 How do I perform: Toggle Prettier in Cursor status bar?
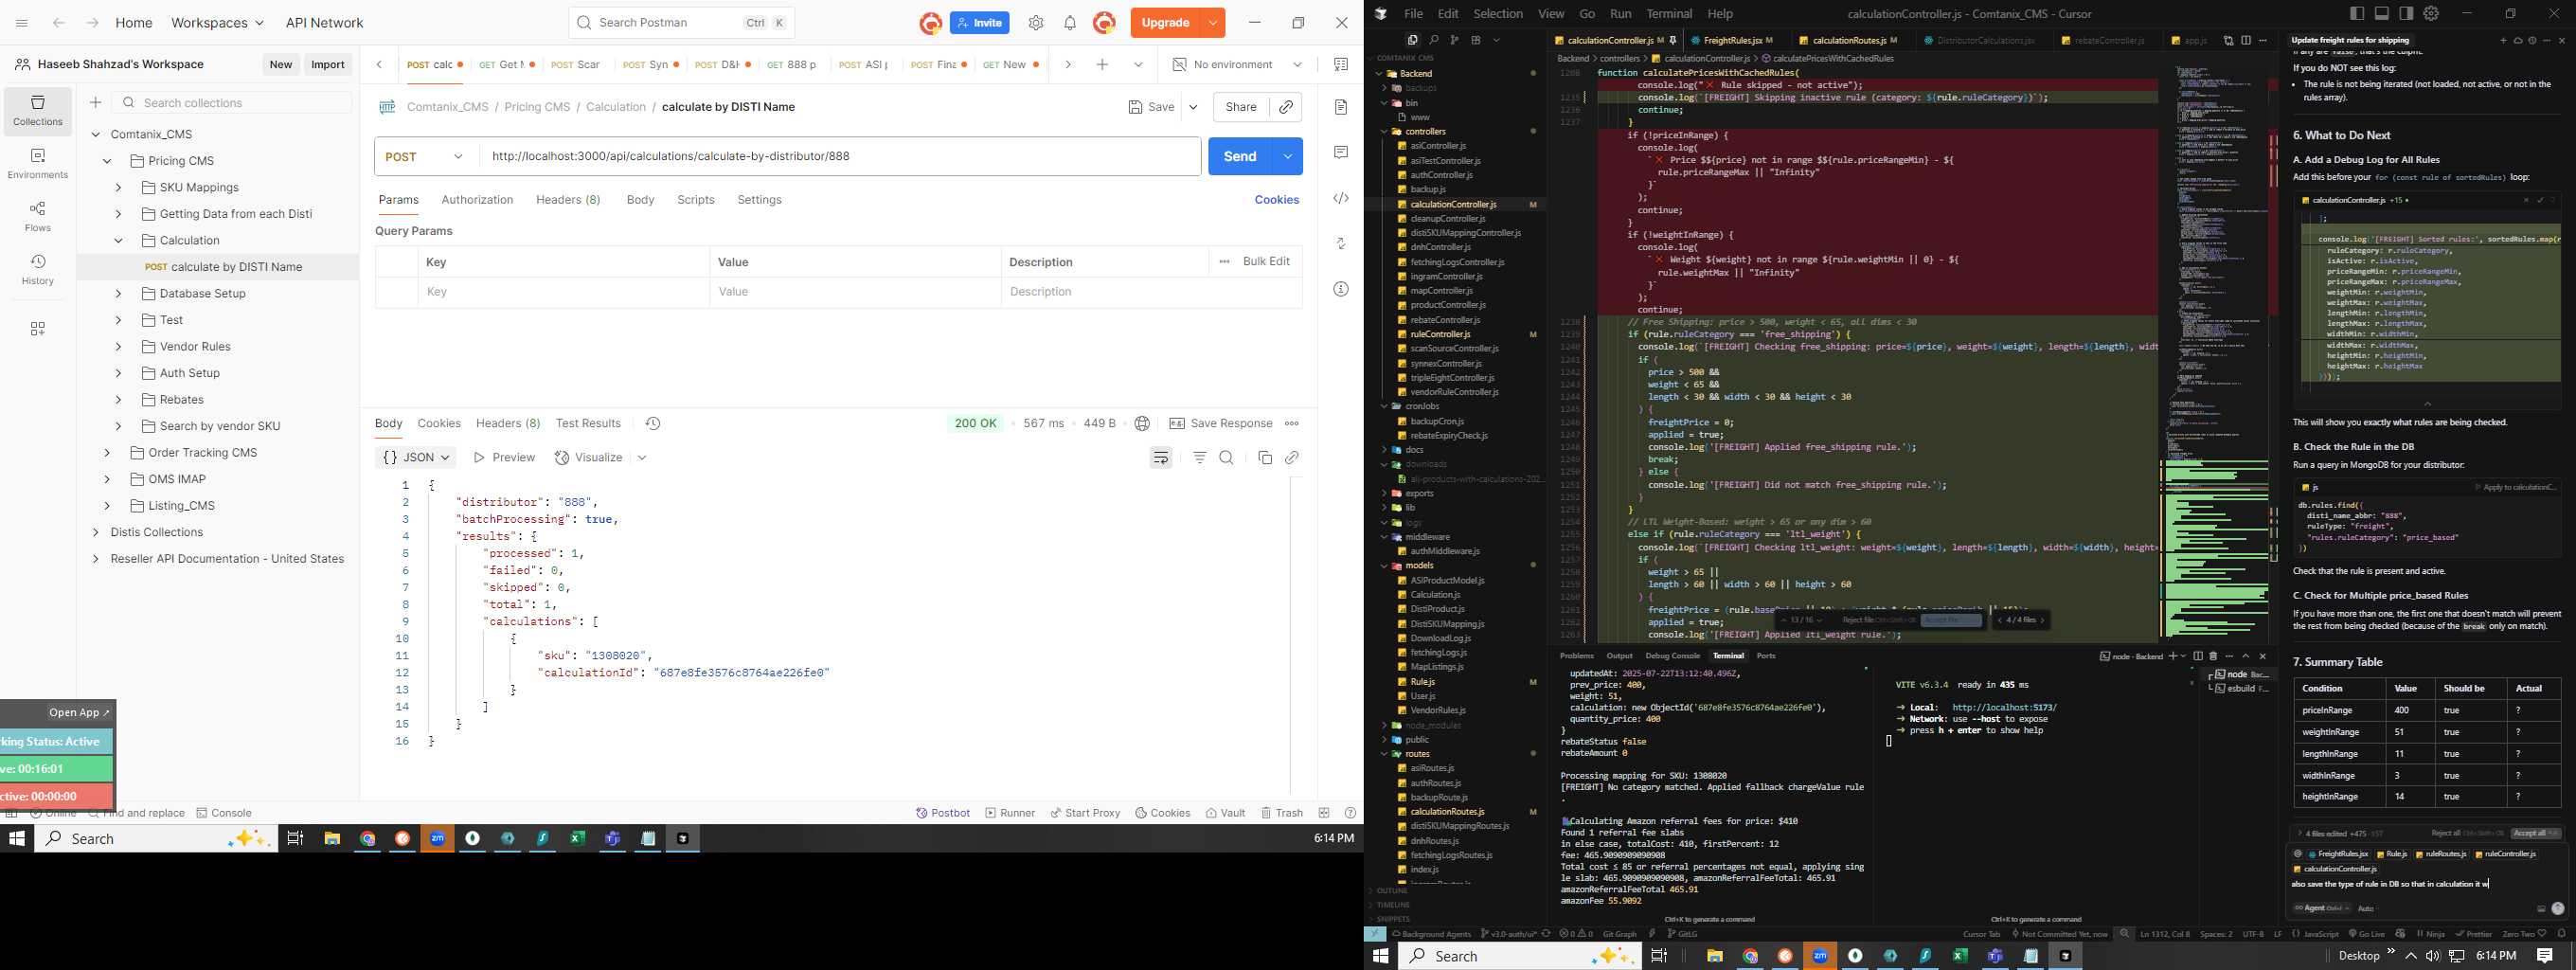(2473, 934)
